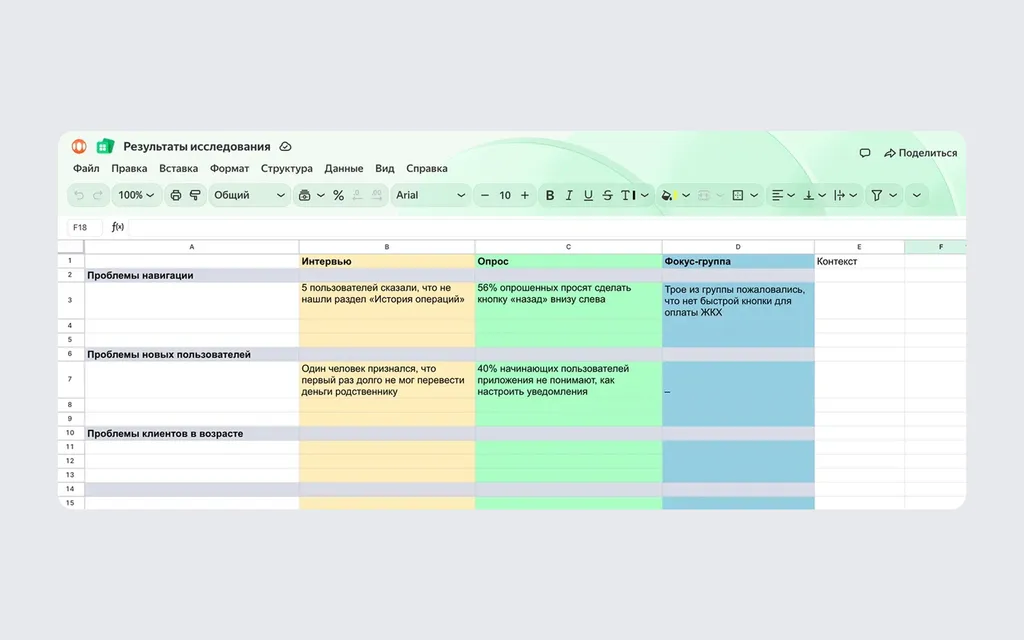1024x640 pixels.
Task: Select cell Проблемы навигации
Action: [x=191, y=276]
